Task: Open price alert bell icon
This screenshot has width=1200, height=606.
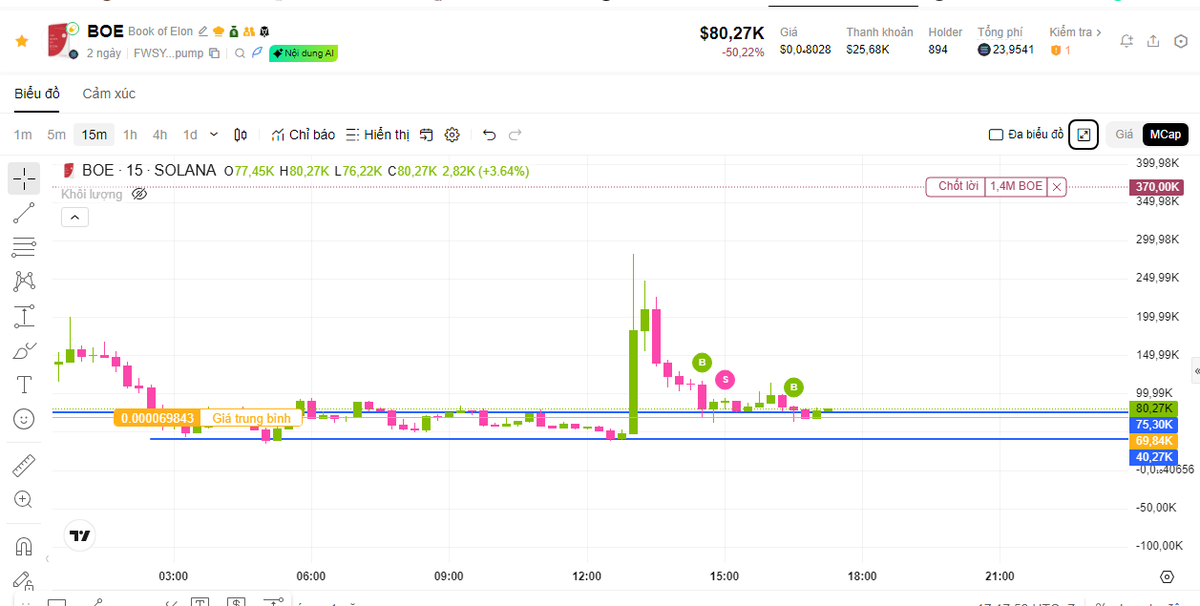Action: click(x=1127, y=41)
